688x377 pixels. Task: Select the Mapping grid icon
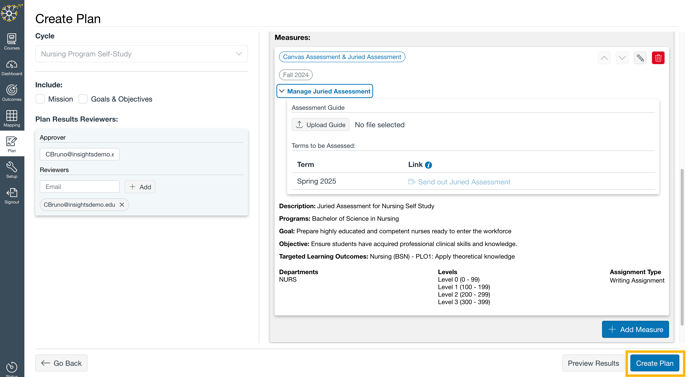[x=12, y=118]
